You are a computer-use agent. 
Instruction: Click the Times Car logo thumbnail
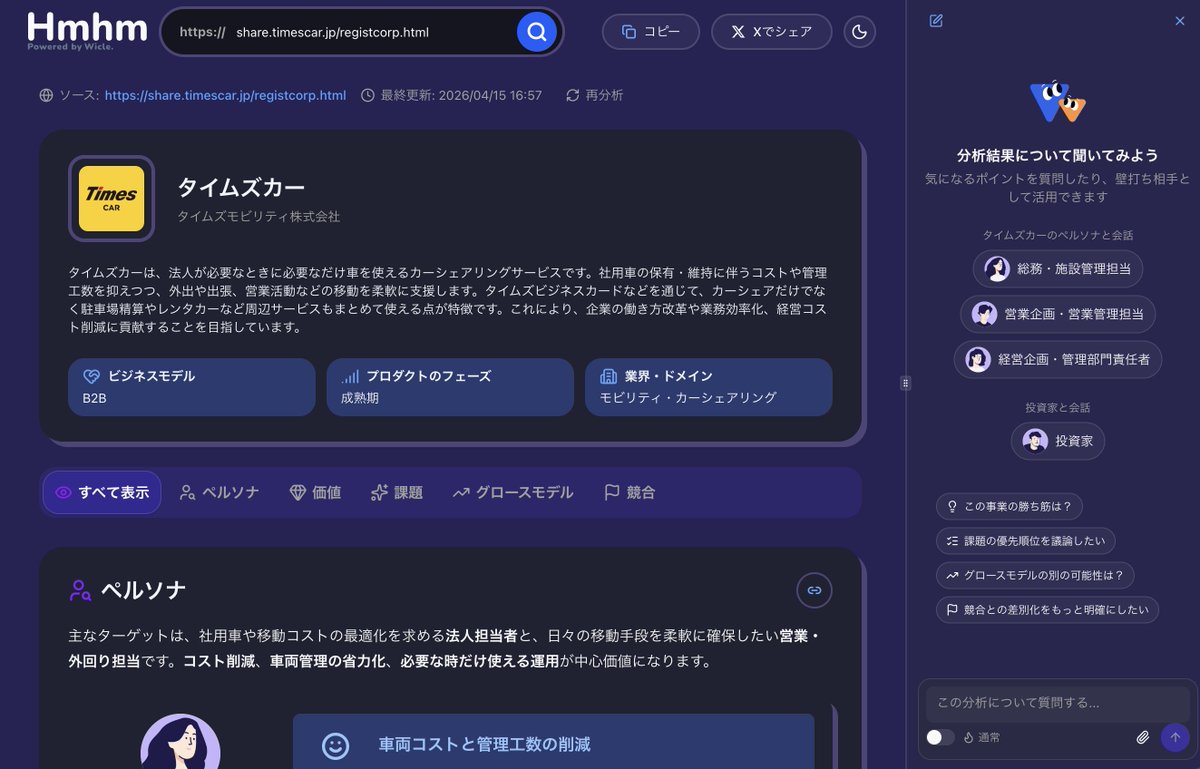point(111,198)
